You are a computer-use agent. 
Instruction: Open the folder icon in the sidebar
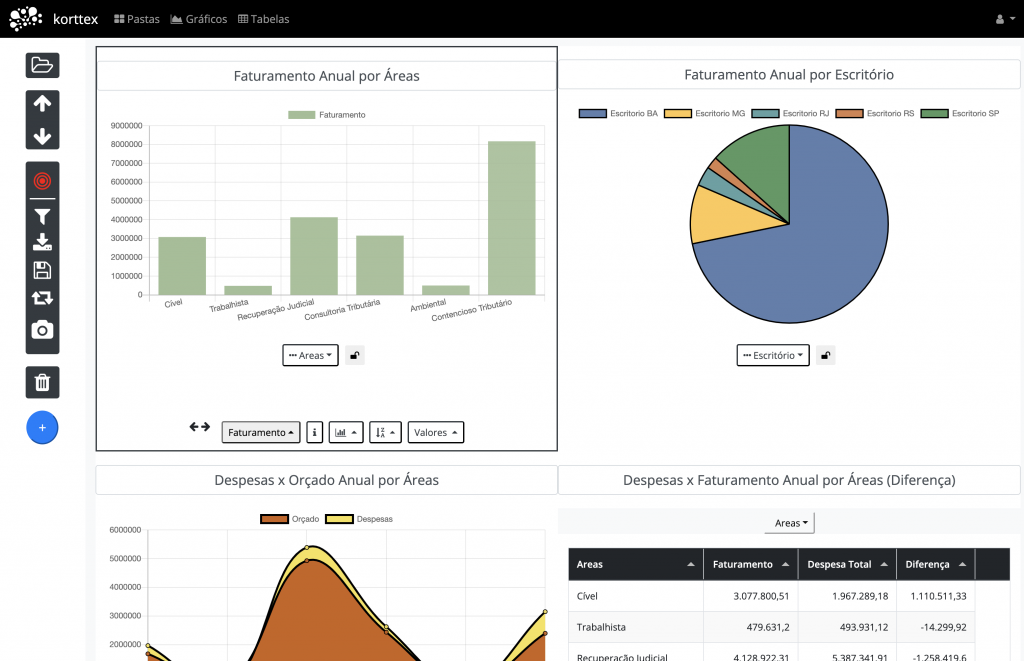(42, 65)
